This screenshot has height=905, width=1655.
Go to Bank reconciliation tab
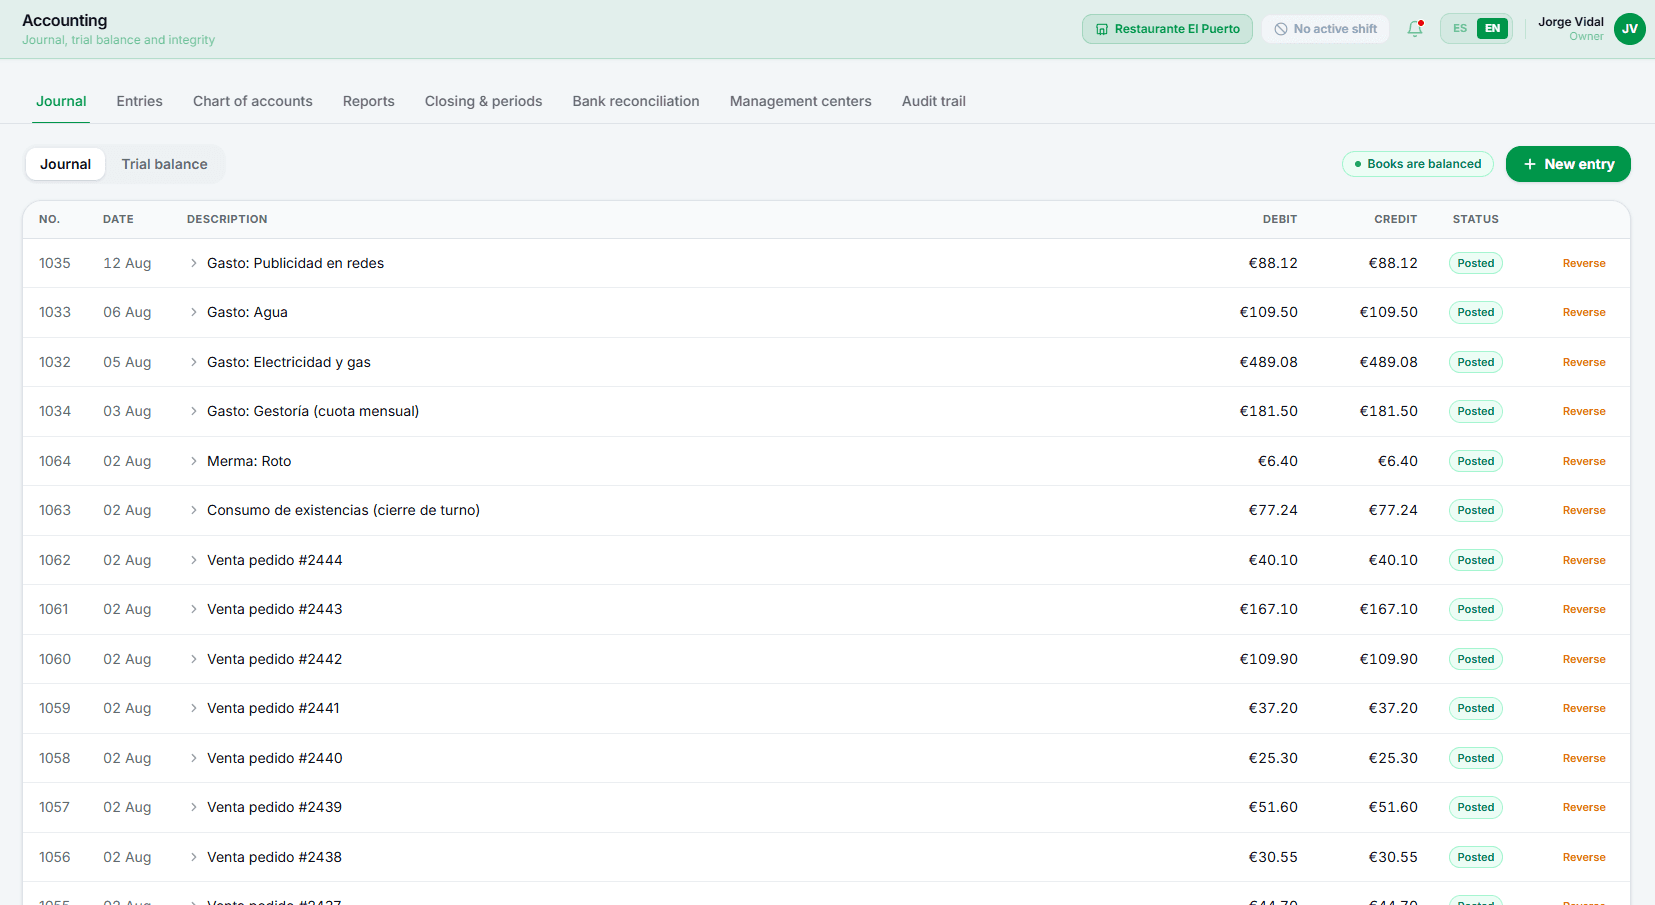pos(636,101)
